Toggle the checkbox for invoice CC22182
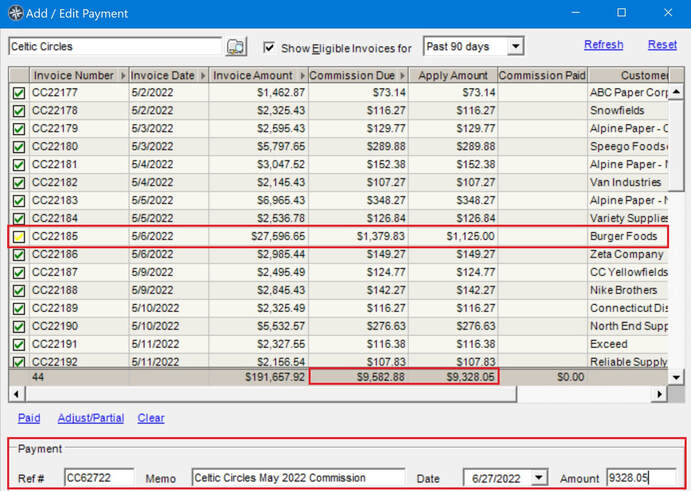 pyautogui.click(x=19, y=183)
